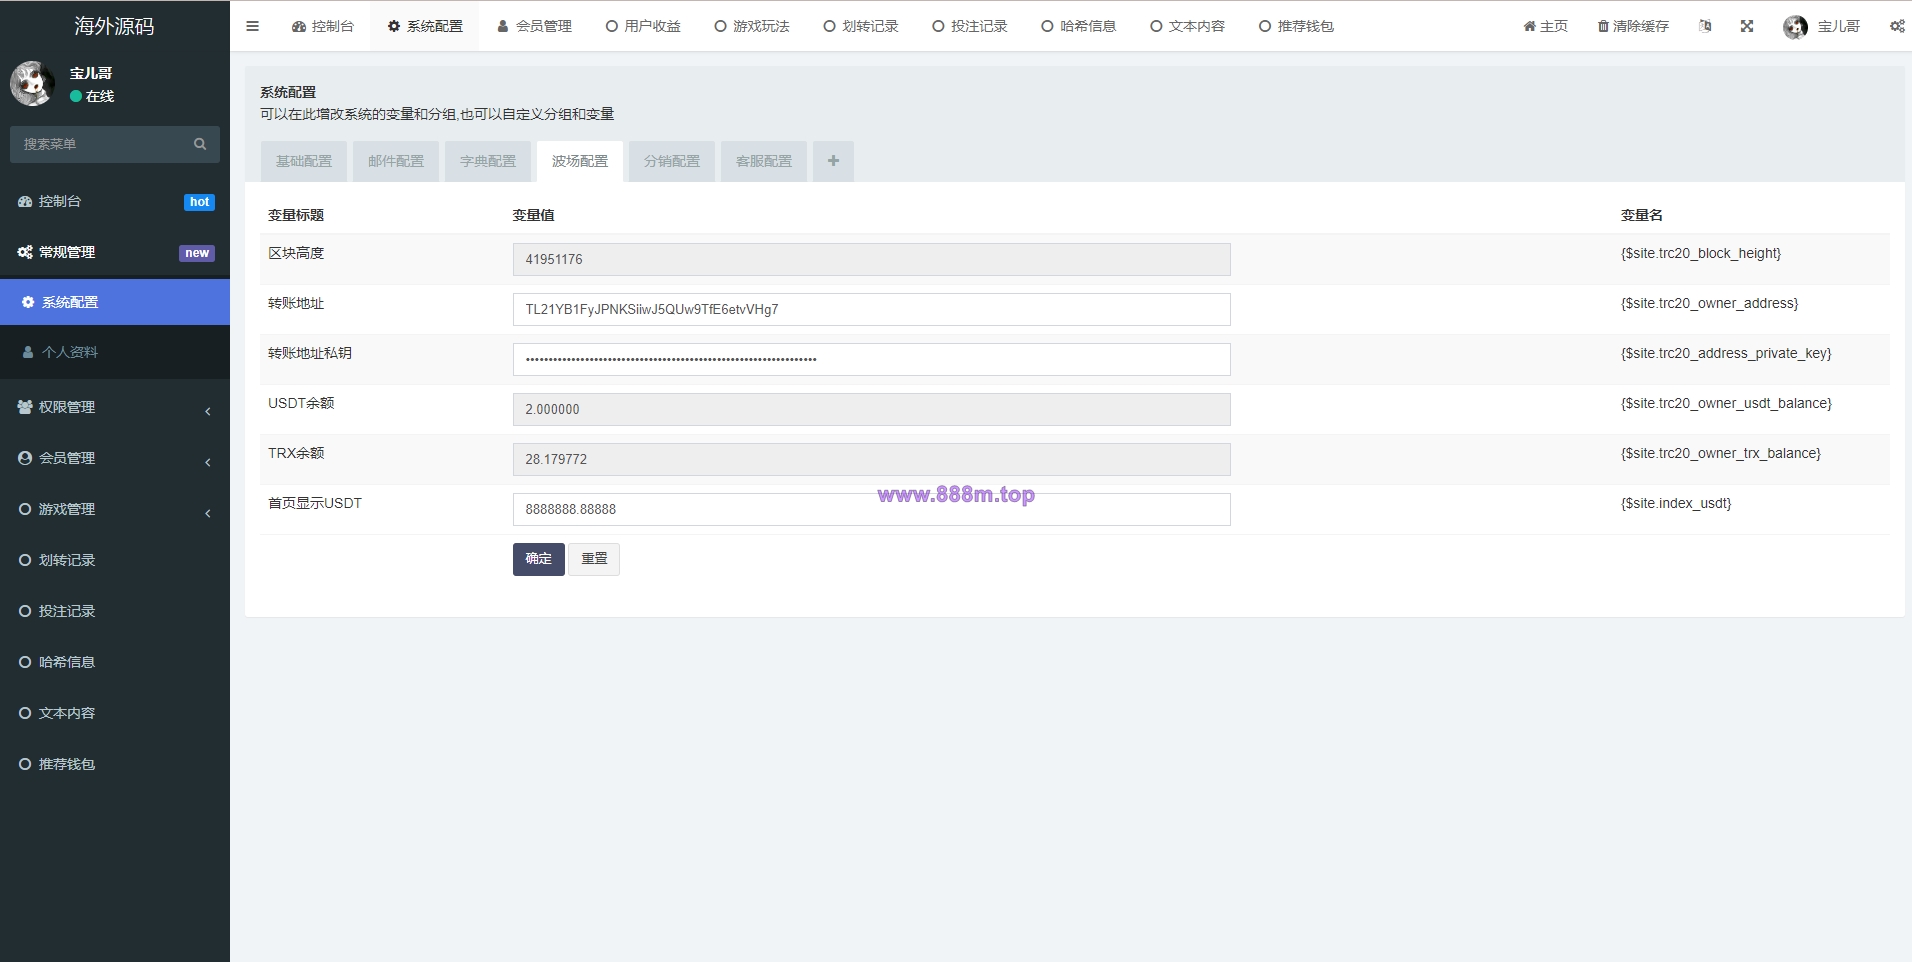Viewport: 1912px width, 962px height.
Task: Switch to 基础配置 config tab
Action: (x=304, y=161)
